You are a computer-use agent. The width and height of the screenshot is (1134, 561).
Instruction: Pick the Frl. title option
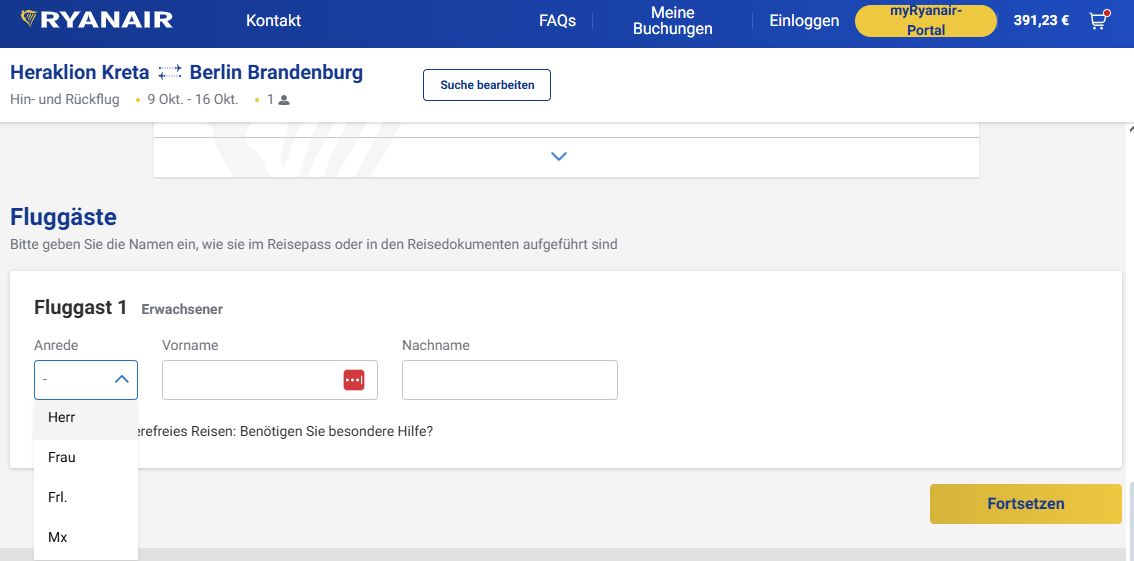(x=58, y=497)
